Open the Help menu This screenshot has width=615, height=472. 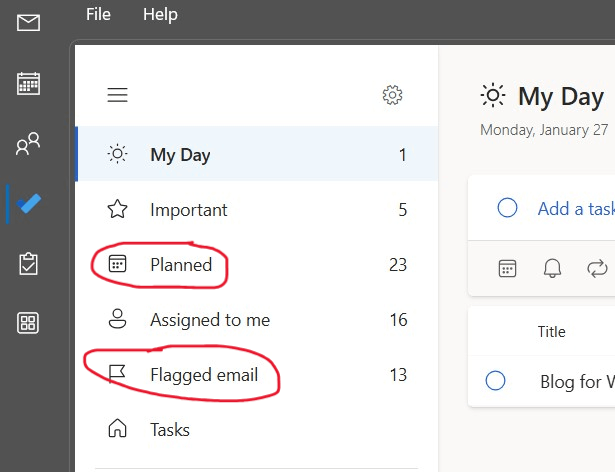point(160,15)
